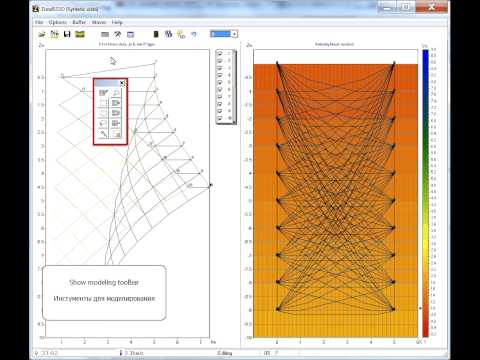Click the legend list vertical scrollbar
This screenshot has height=360, width=480.
[x=235, y=87]
